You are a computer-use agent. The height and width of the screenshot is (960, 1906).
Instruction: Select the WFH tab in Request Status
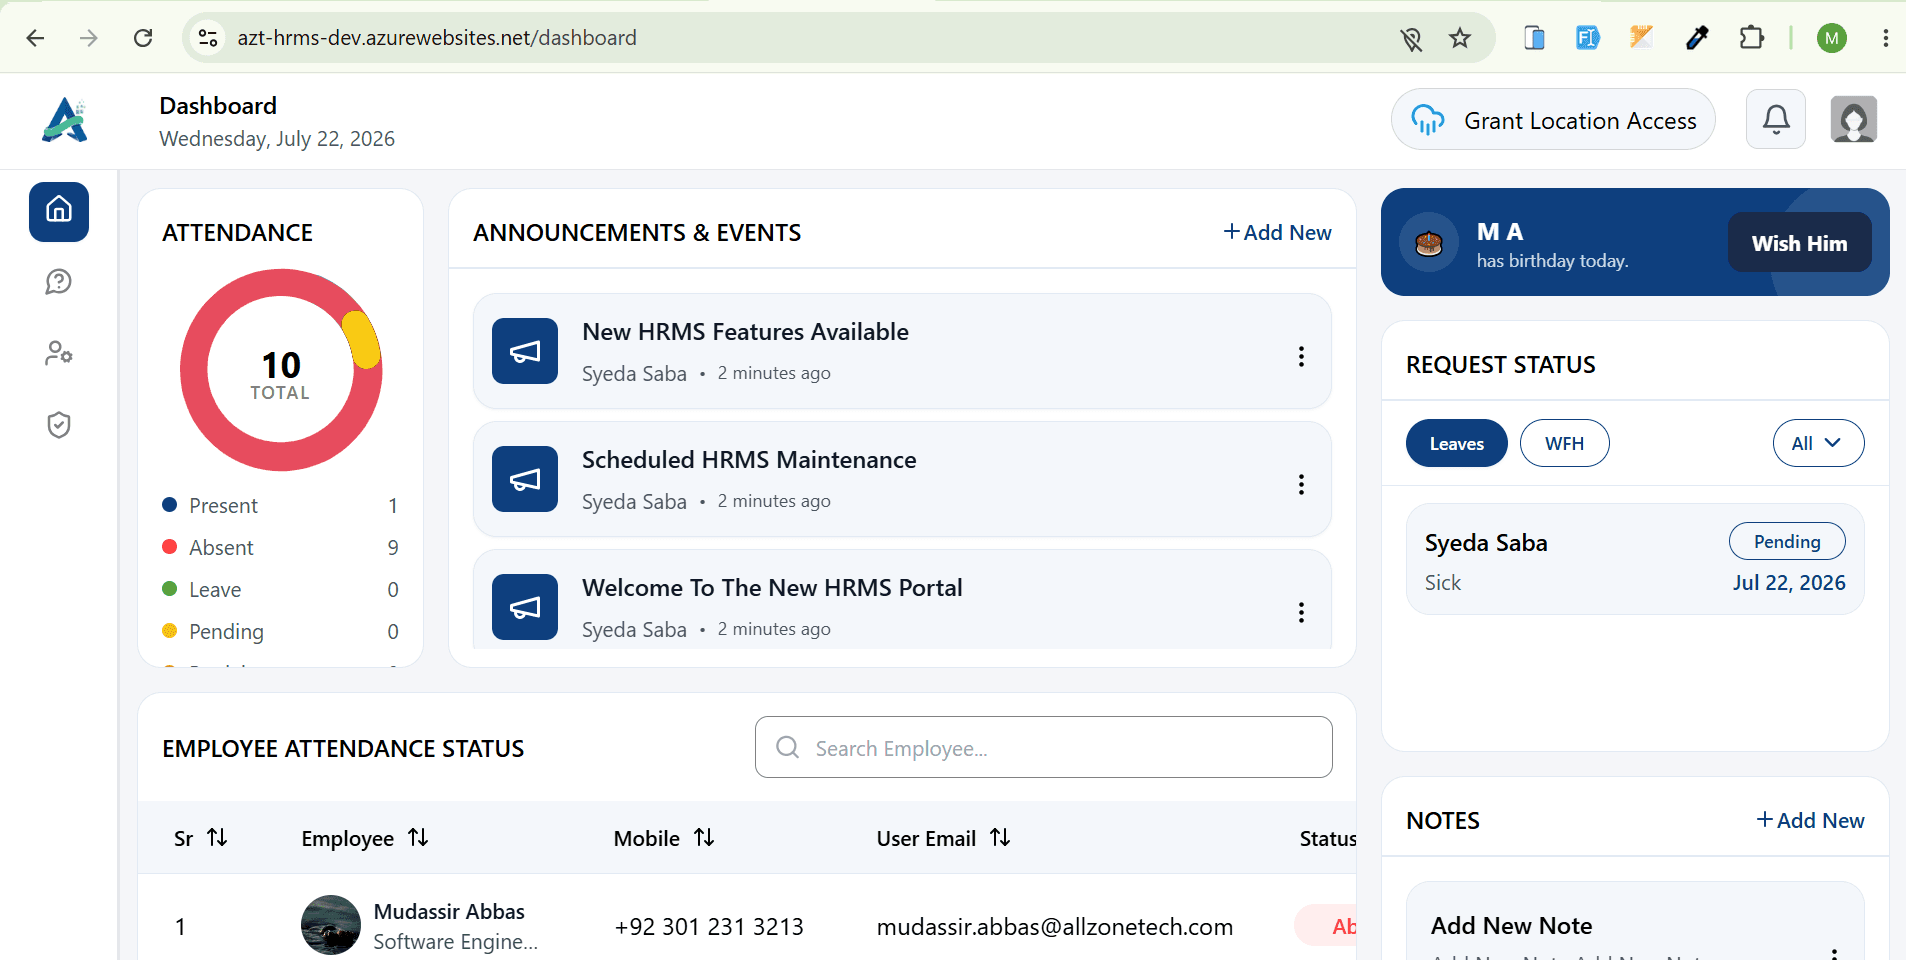[x=1564, y=443]
